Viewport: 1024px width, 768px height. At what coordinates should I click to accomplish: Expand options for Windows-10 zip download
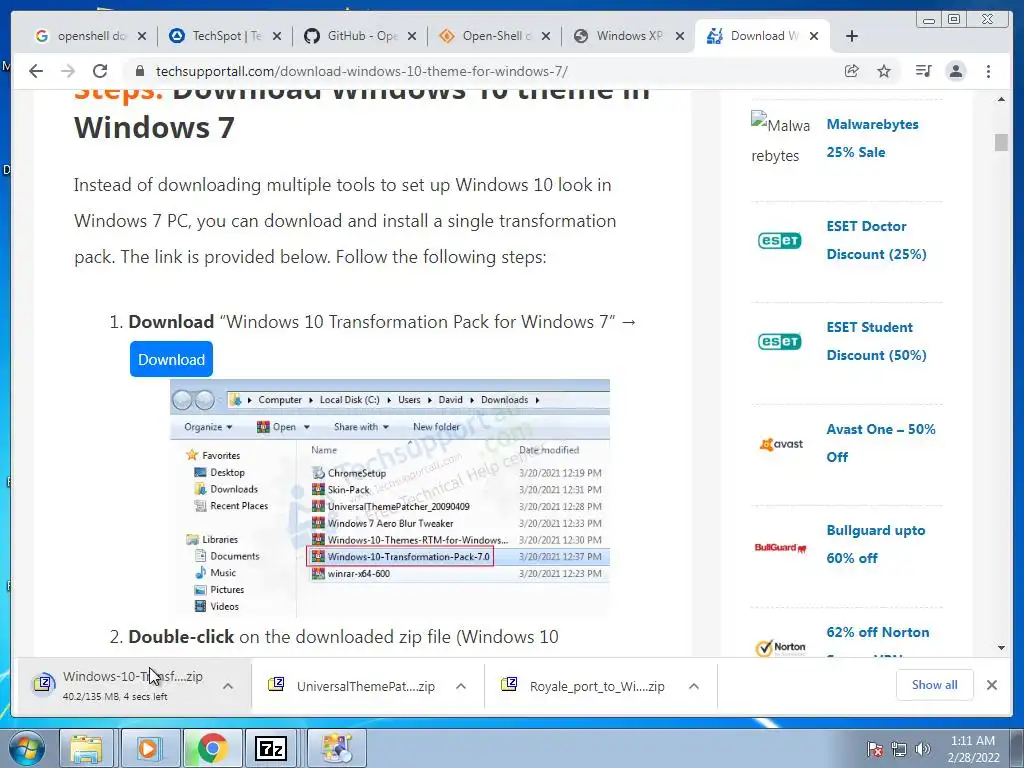point(228,686)
